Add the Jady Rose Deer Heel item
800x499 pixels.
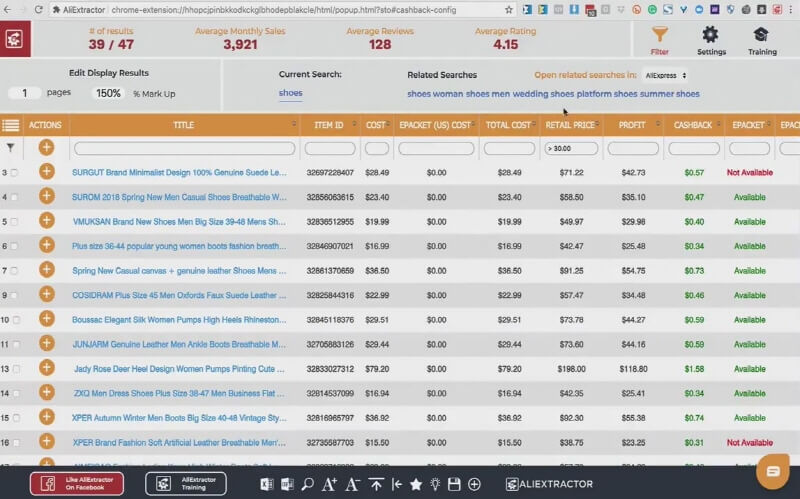click(x=46, y=367)
